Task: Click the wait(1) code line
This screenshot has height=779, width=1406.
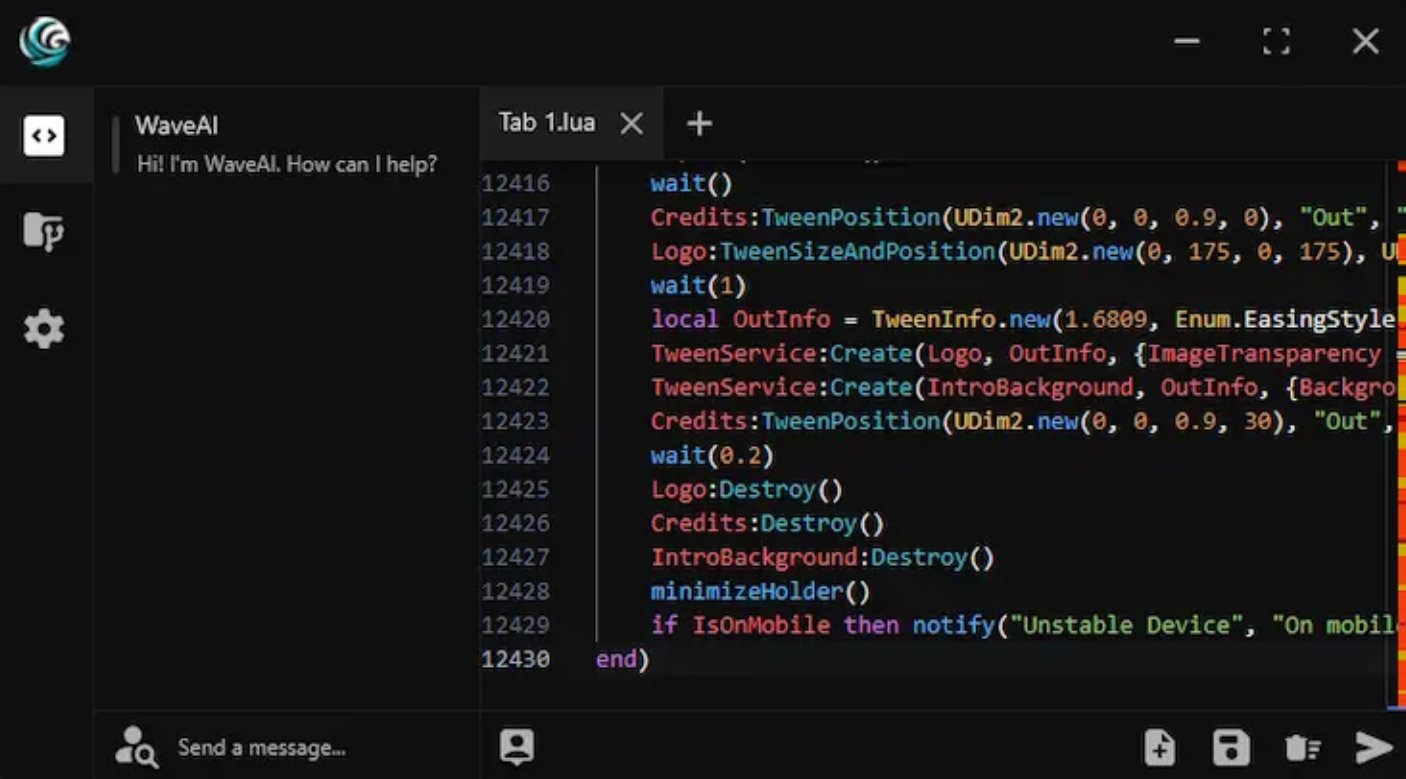Action: pos(699,285)
